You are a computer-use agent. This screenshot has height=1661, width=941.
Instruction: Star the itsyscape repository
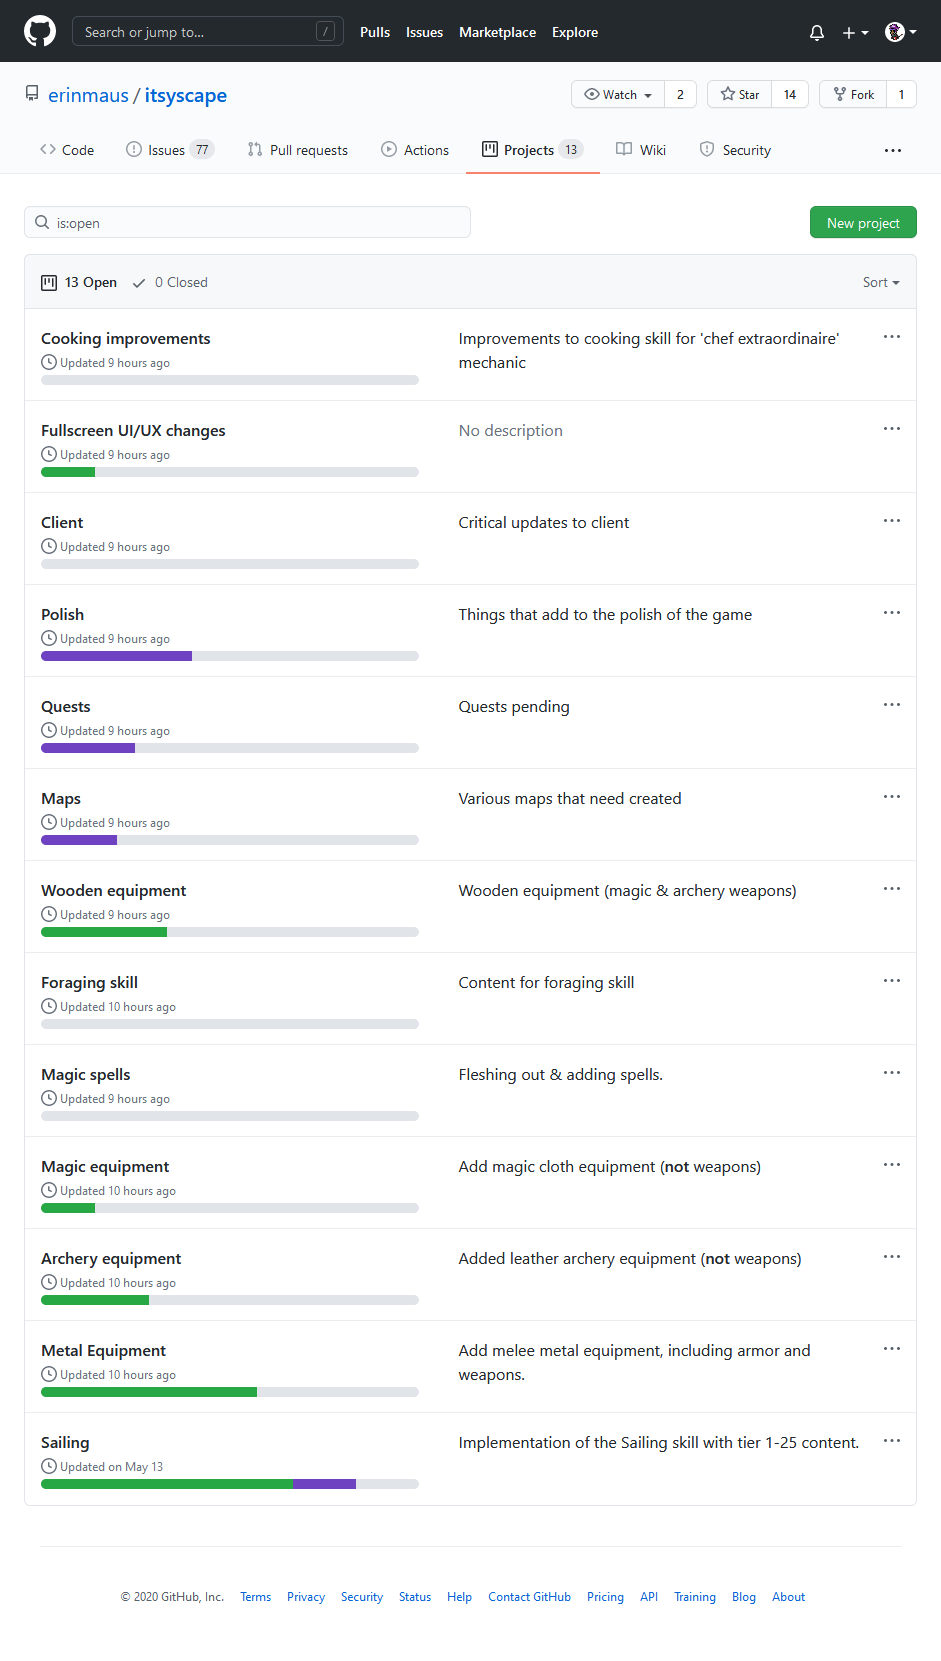click(x=740, y=94)
